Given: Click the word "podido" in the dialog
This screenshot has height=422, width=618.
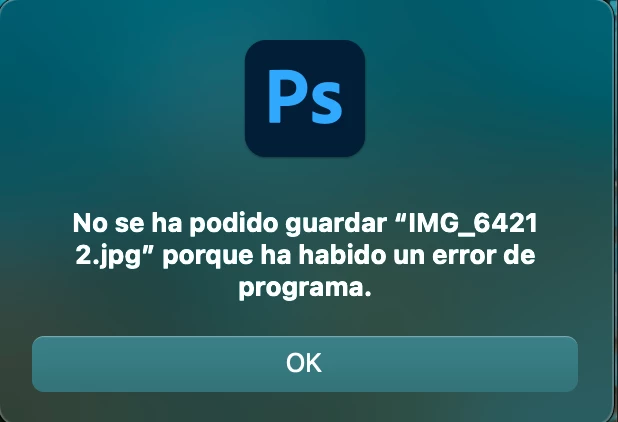Looking at the screenshot, I should (x=233, y=223).
